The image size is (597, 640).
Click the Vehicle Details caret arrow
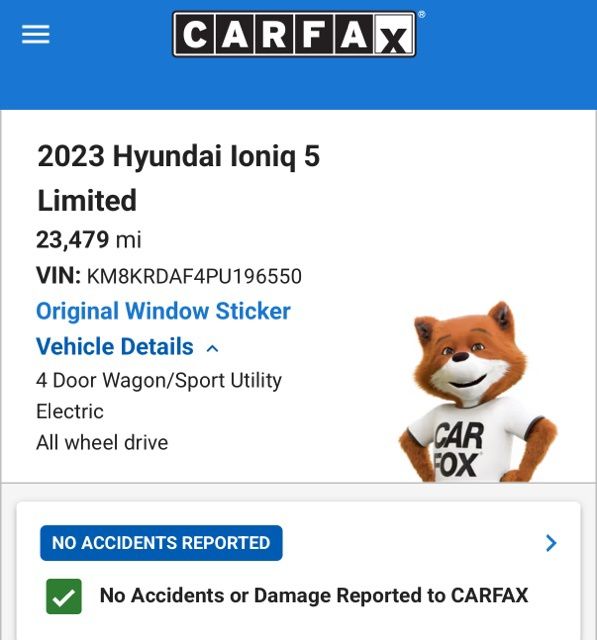[212, 349]
